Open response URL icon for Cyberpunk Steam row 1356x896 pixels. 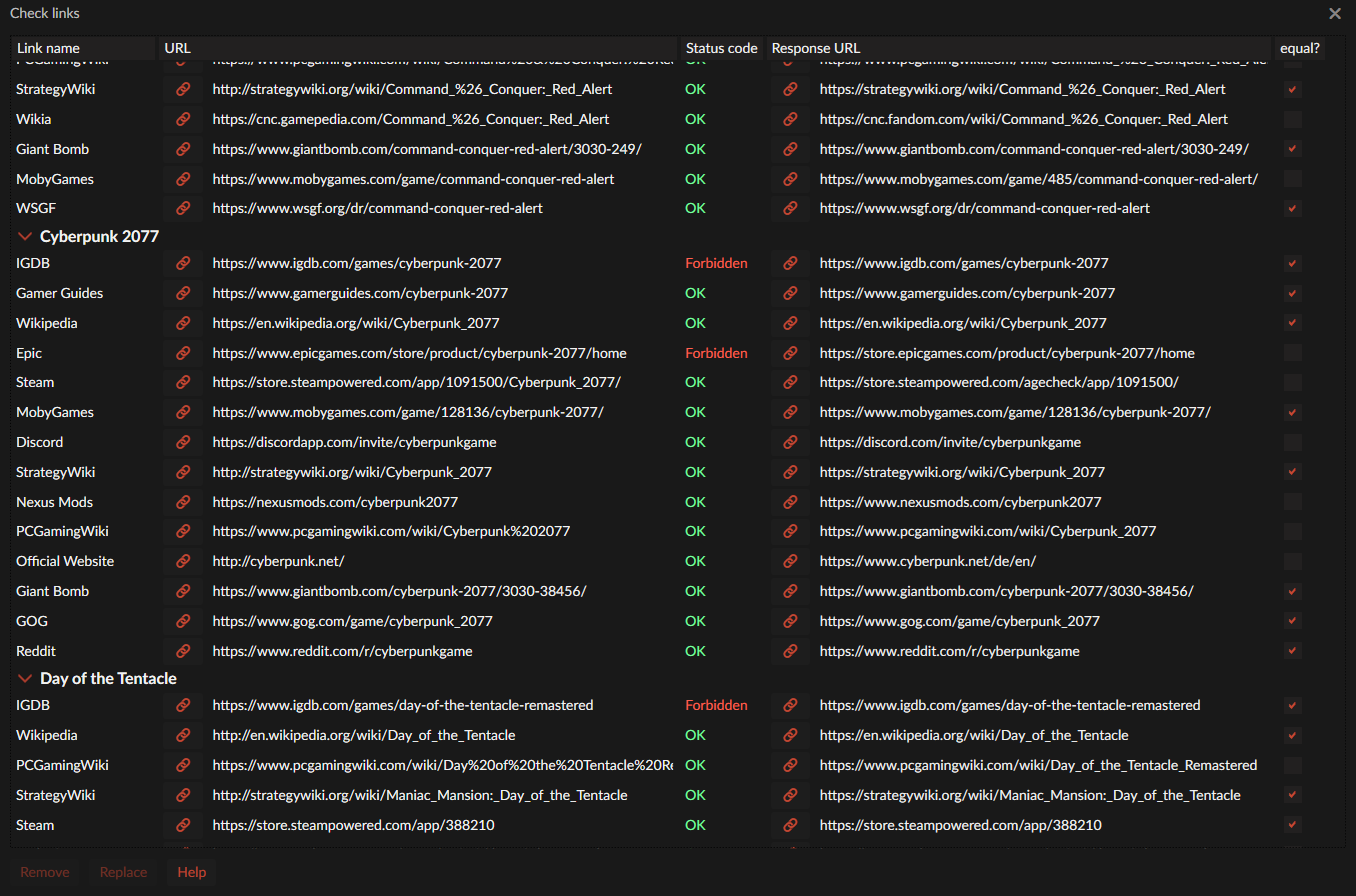tap(790, 382)
